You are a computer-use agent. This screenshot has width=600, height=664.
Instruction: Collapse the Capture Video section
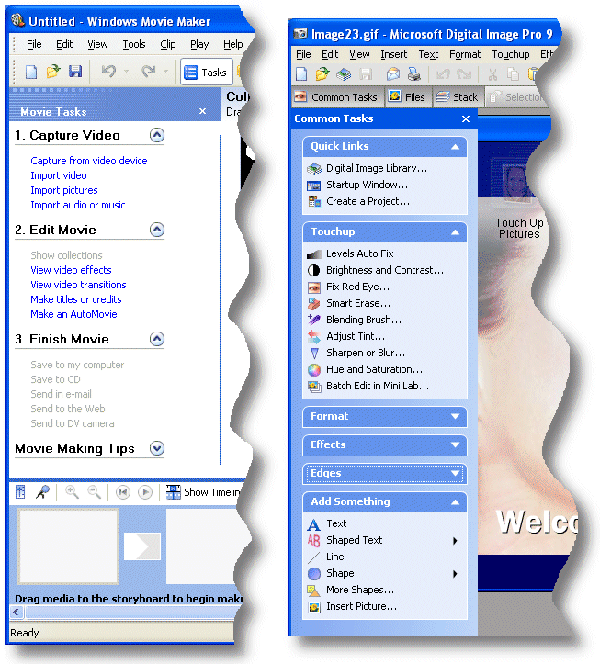click(157, 136)
